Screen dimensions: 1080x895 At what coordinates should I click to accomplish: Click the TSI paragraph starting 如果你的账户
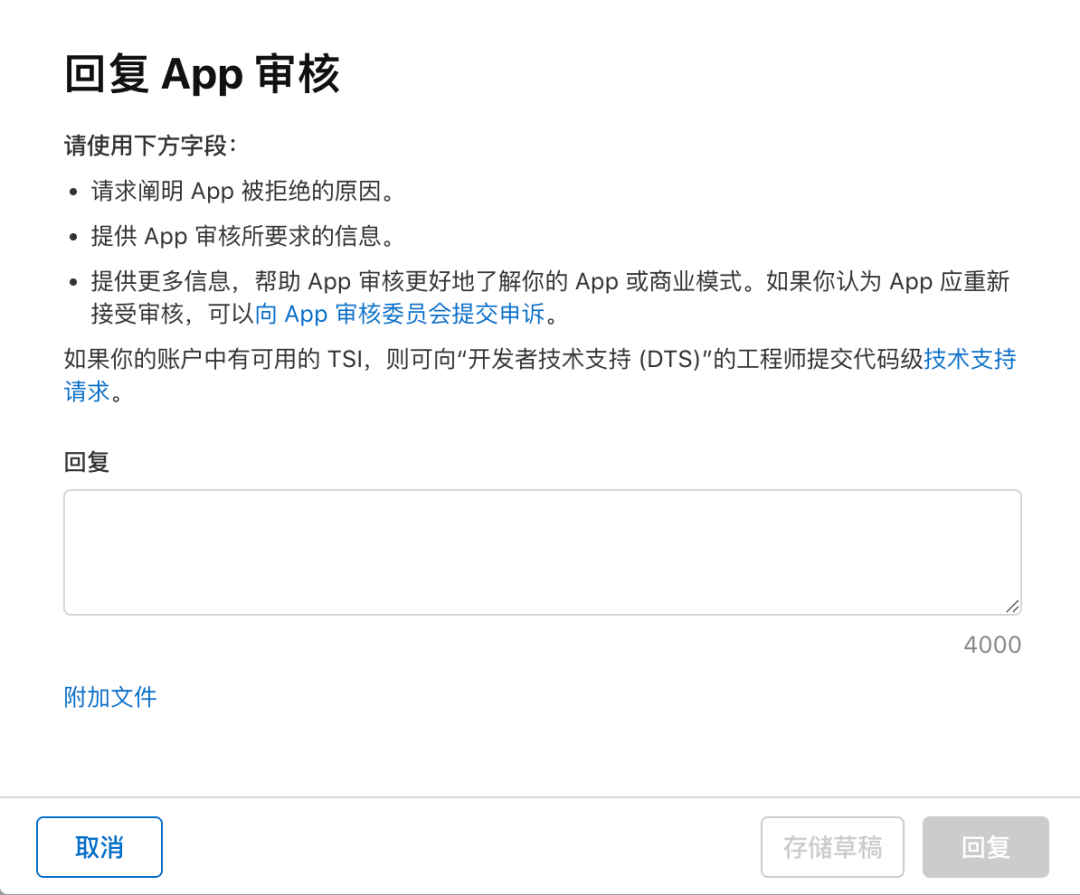click(540, 375)
